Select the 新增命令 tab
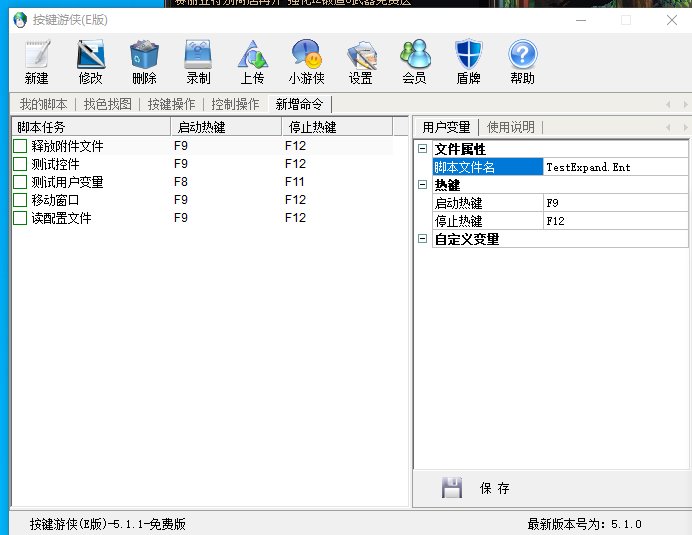This screenshot has width=692, height=535. pos(299,105)
